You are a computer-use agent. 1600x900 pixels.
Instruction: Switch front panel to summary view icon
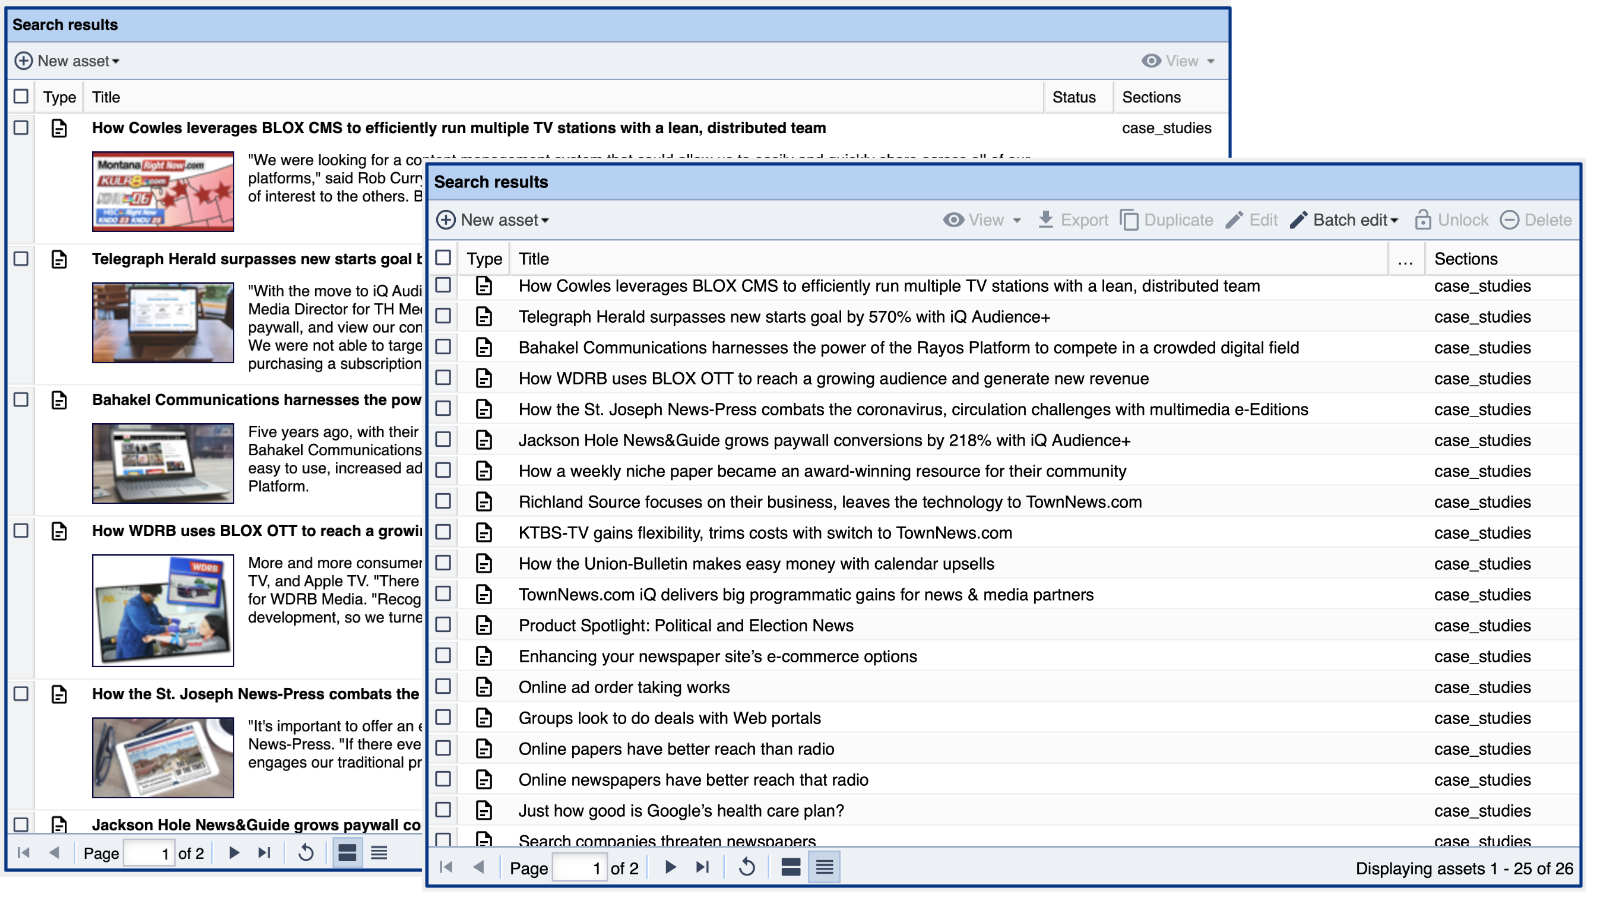(790, 867)
